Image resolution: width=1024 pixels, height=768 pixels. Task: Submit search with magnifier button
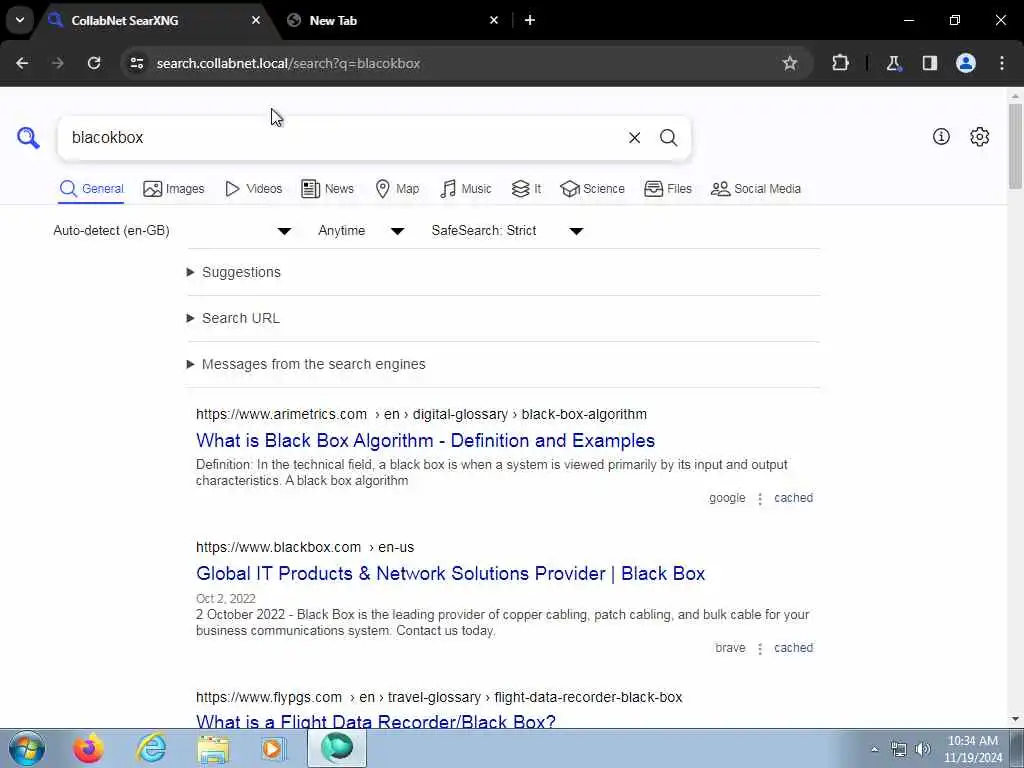[x=668, y=138]
